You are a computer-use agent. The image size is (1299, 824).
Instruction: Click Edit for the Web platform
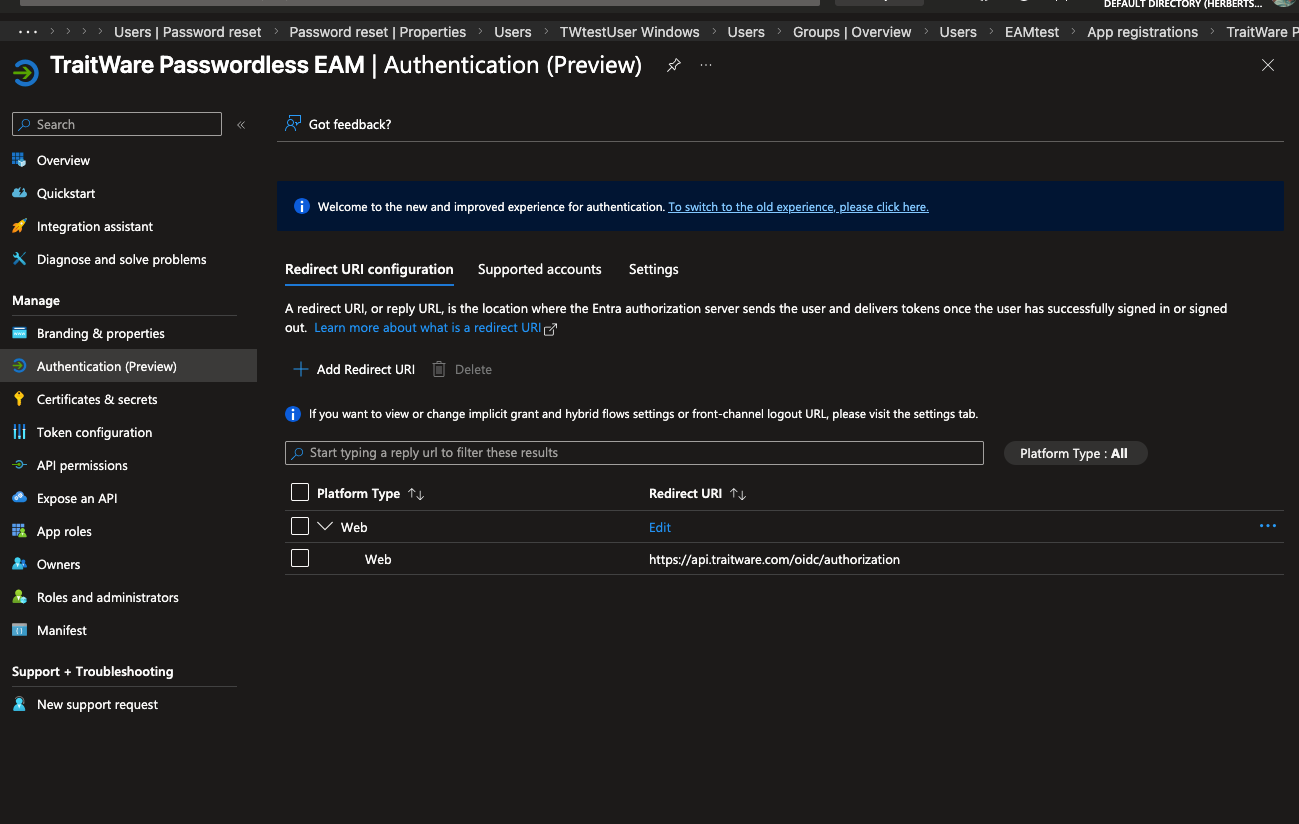click(660, 527)
